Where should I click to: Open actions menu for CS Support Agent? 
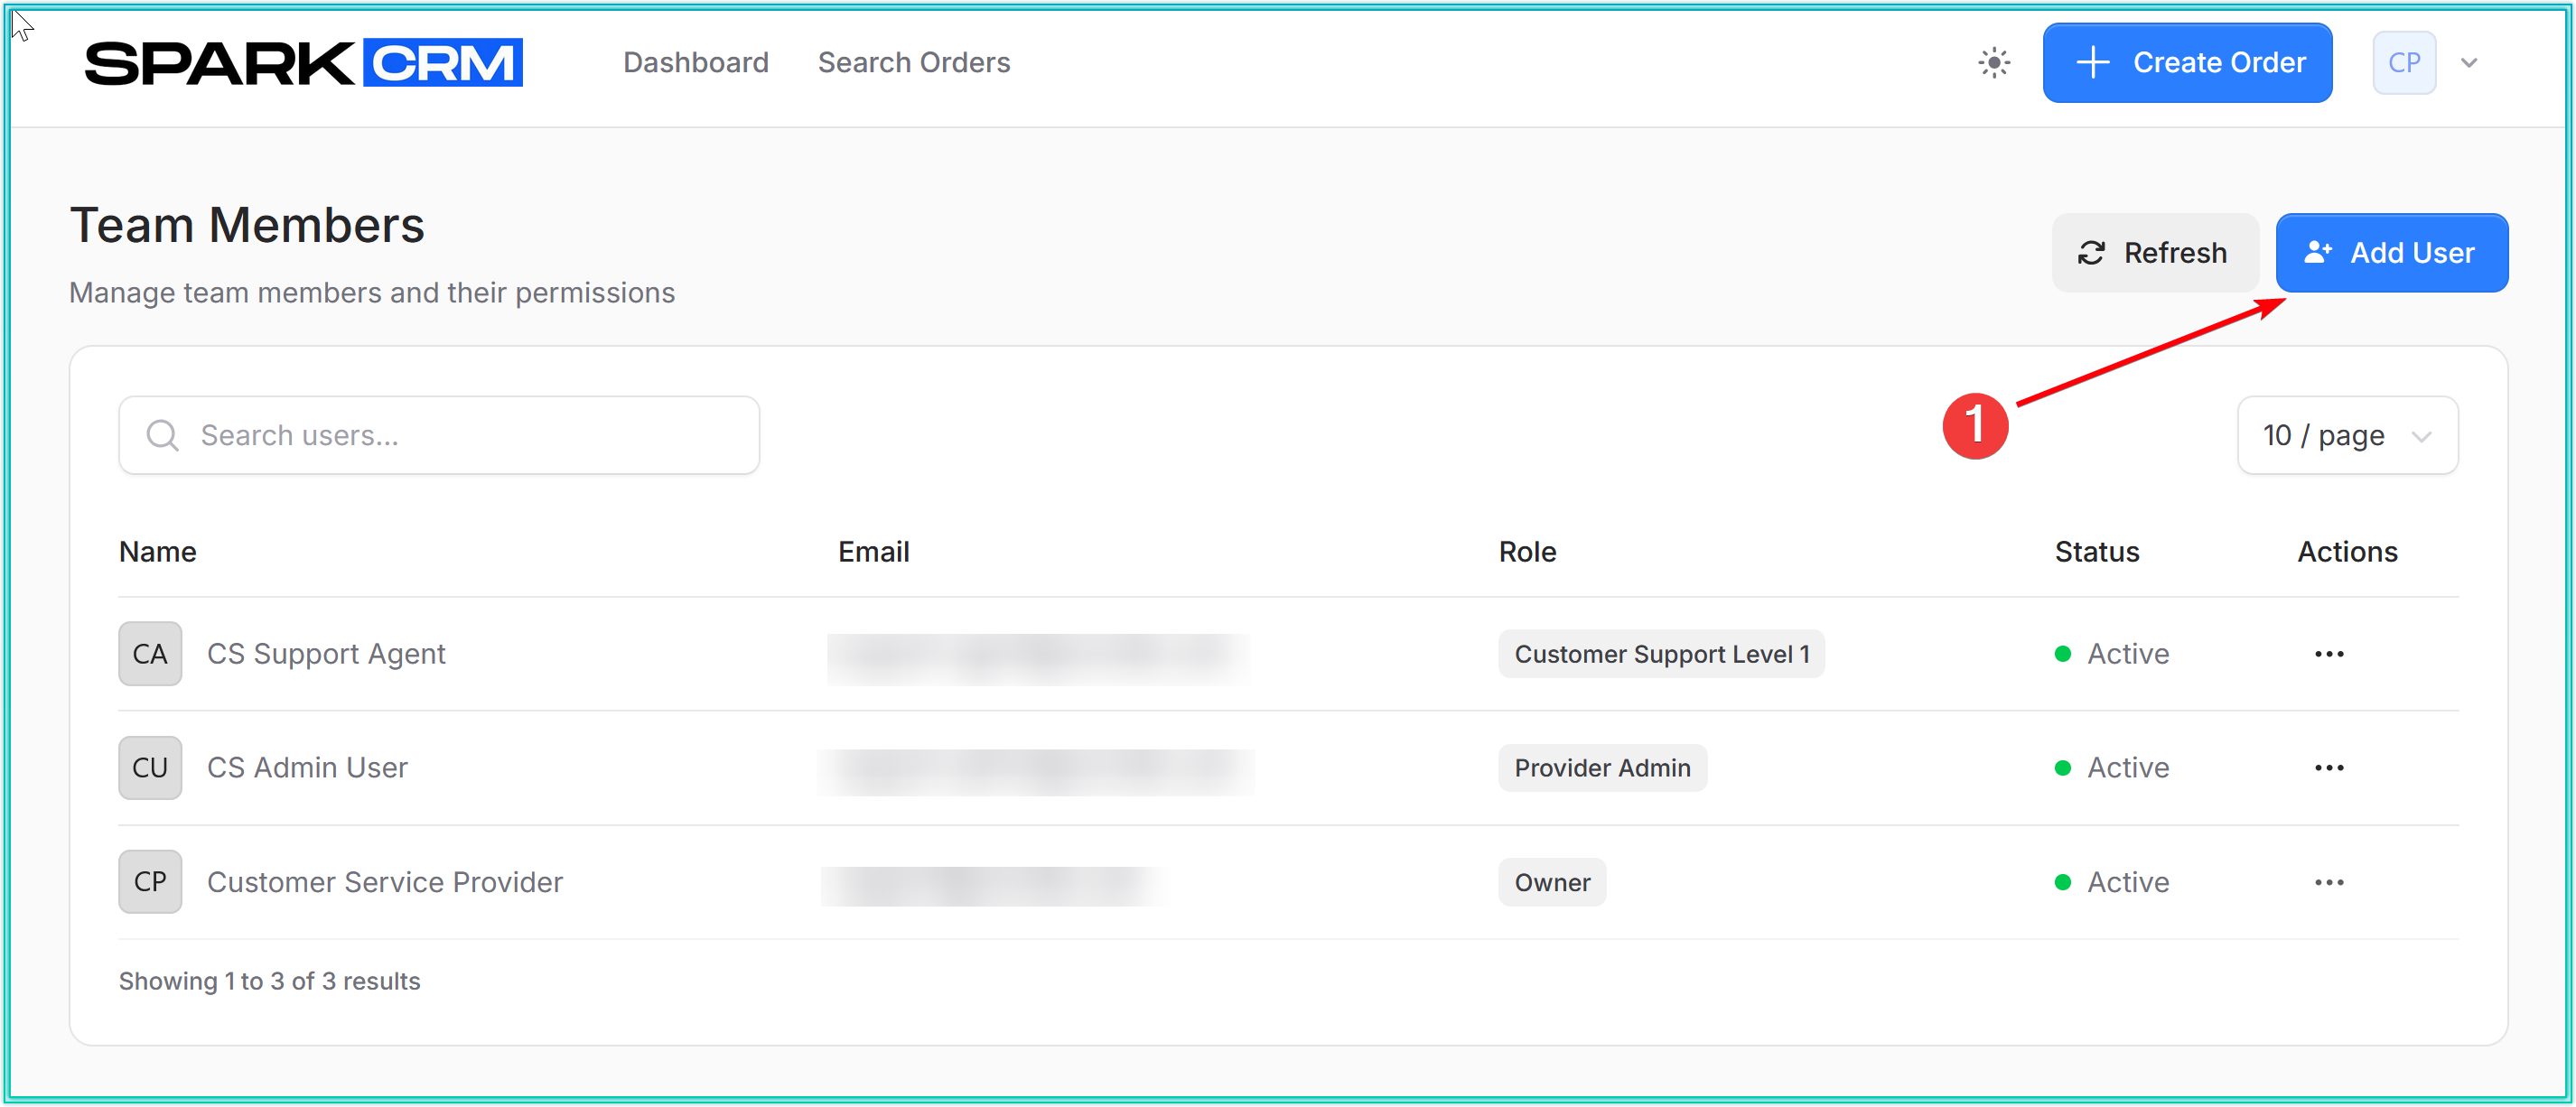click(2328, 654)
